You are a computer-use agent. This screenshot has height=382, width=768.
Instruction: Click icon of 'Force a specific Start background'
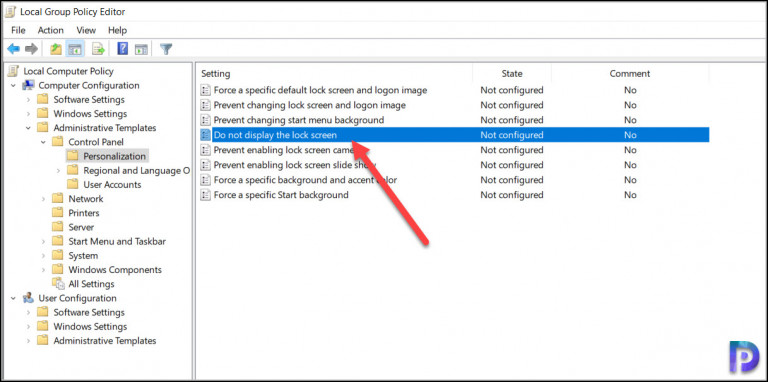206,195
